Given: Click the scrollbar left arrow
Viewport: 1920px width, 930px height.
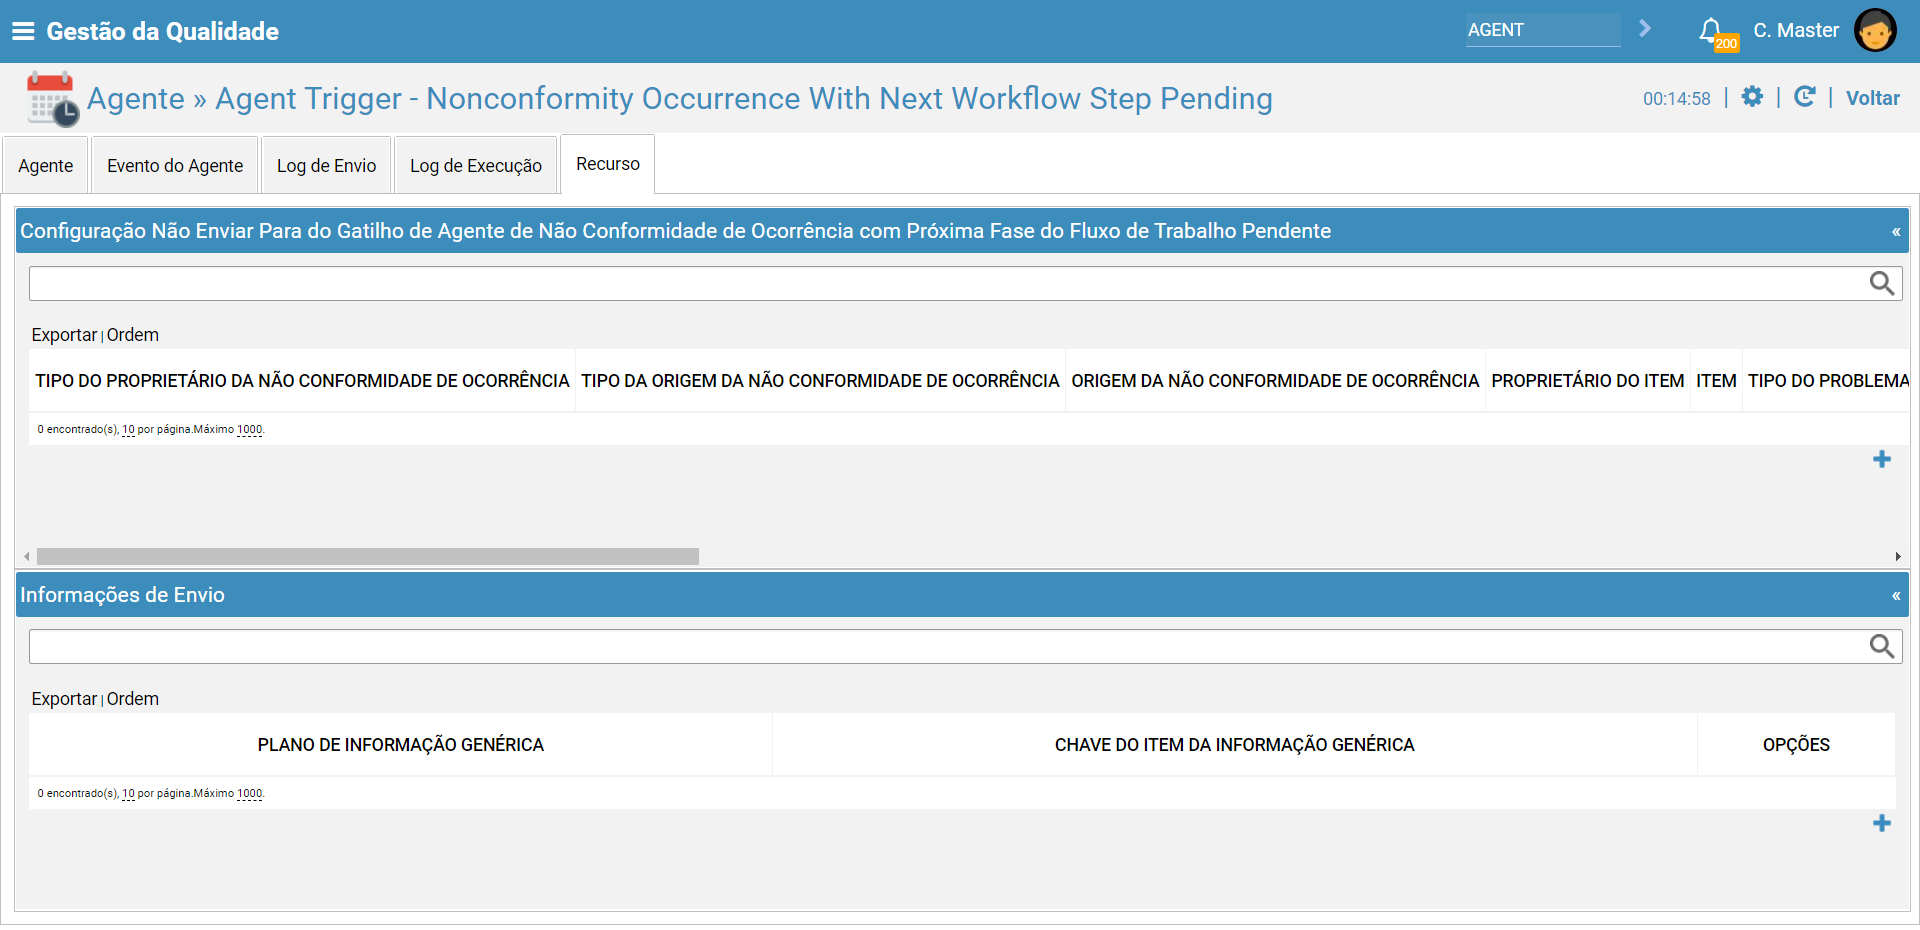Looking at the screenshot, I should coord(27,556).
